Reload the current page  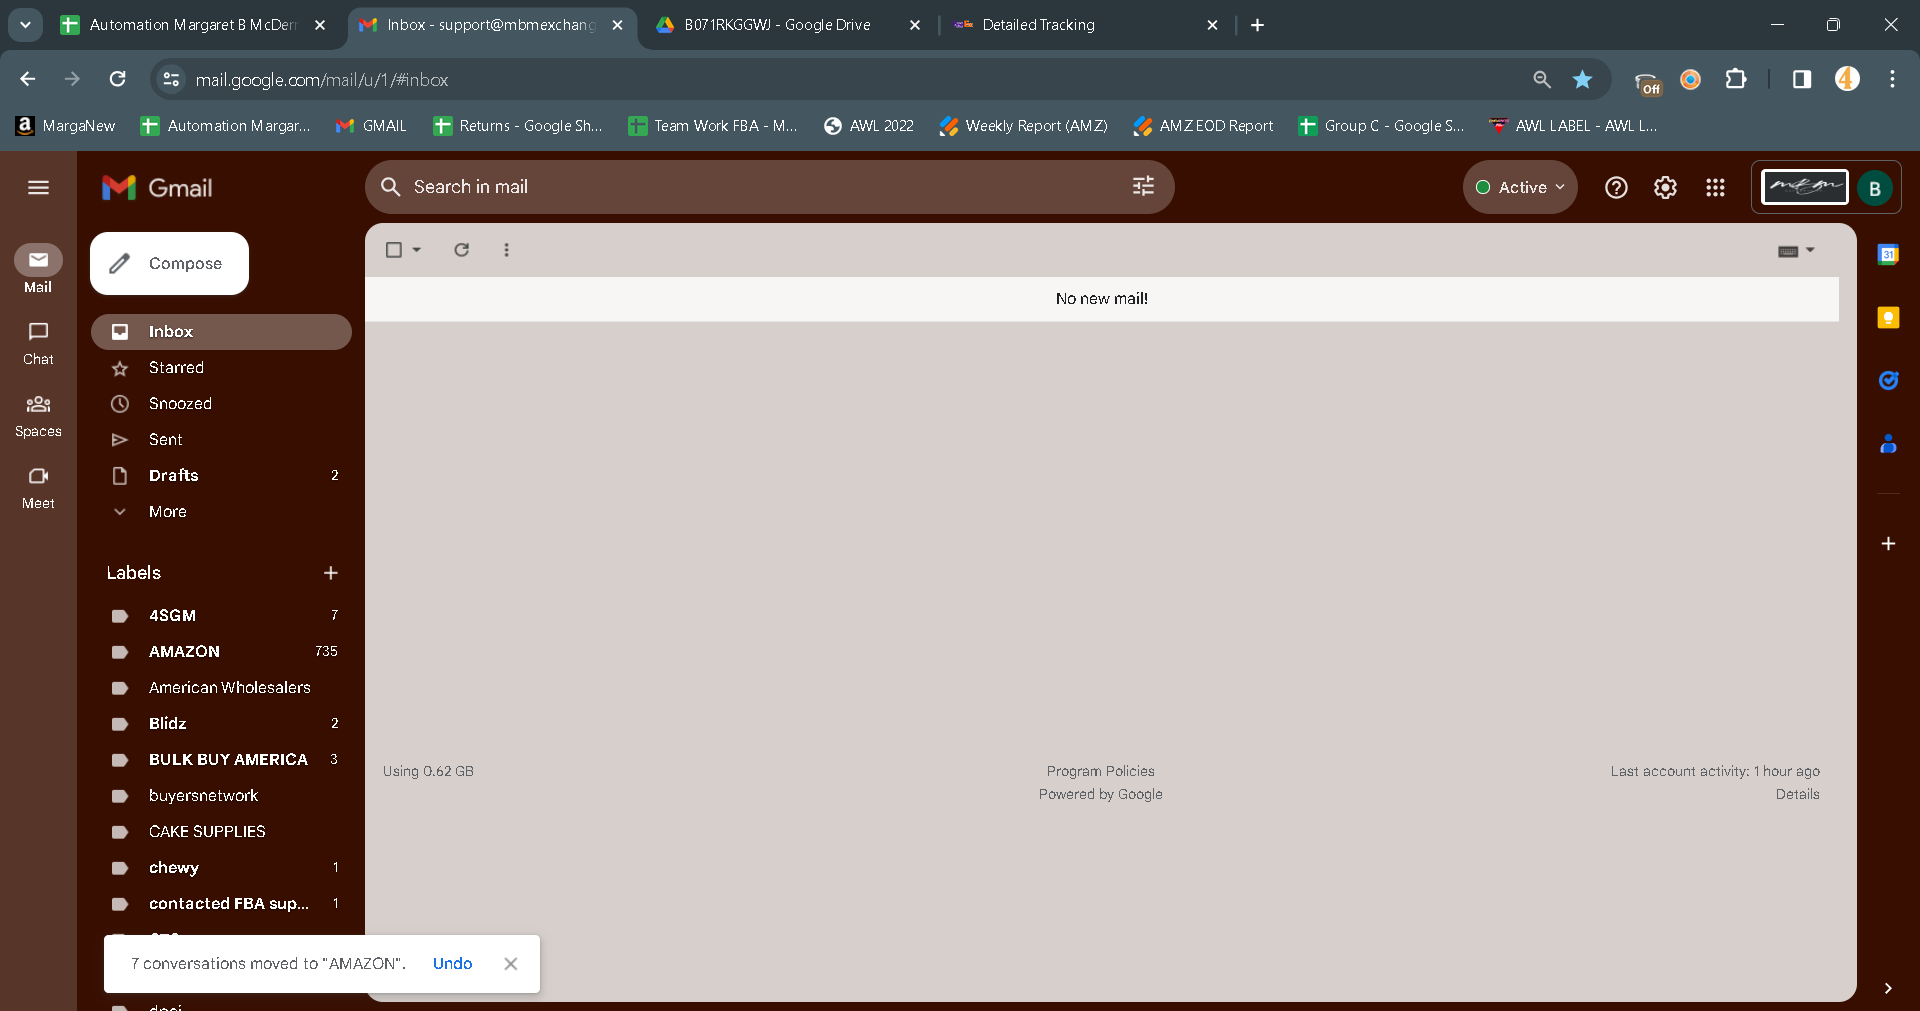click(118, 79)
